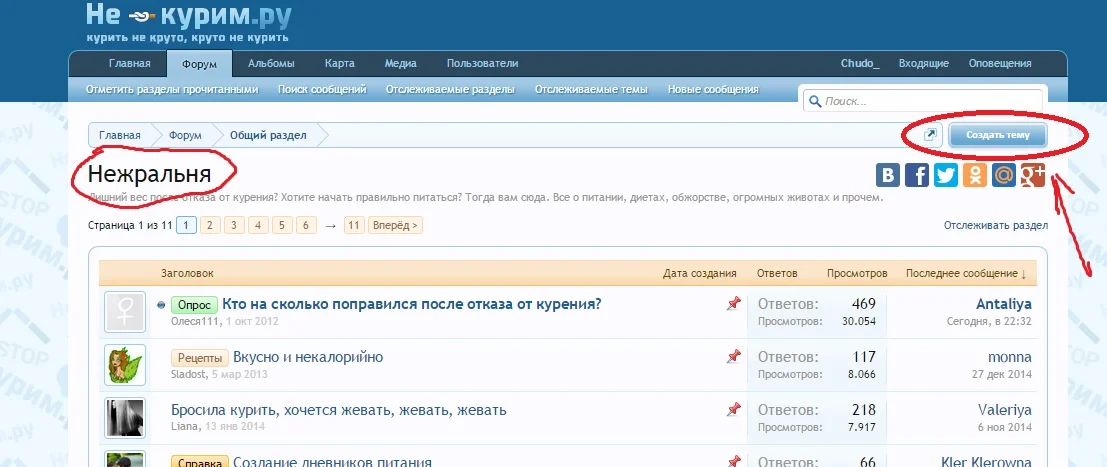Screen dimensions: 1107x467
Task: Open Chudo_ user account menu
Action: coord(860,64)
